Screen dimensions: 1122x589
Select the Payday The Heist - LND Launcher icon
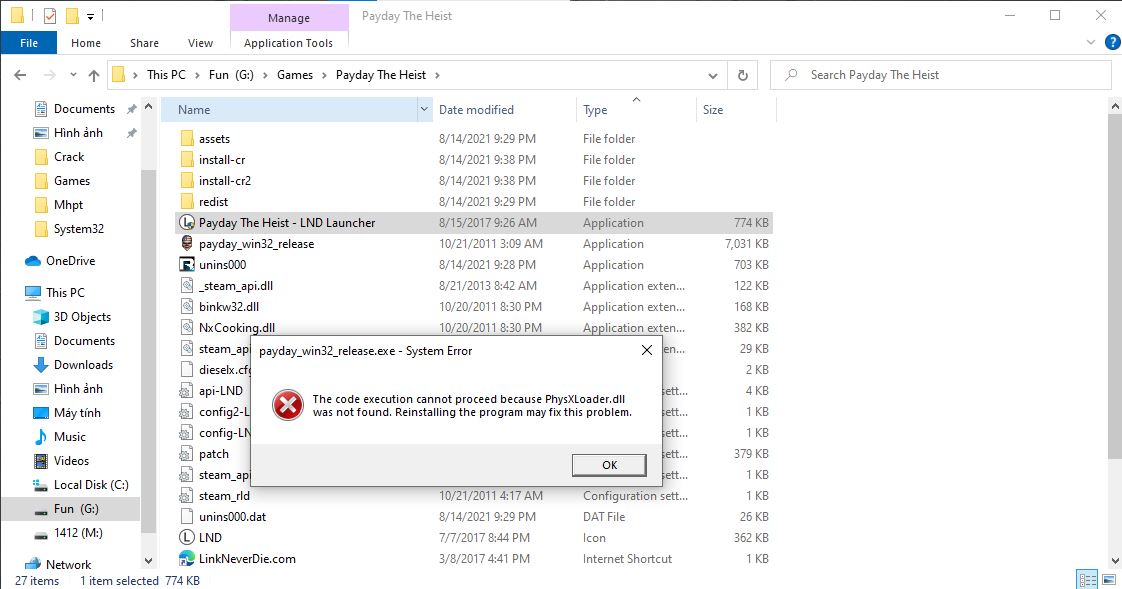pyautogui.click(x=187, y=223)
